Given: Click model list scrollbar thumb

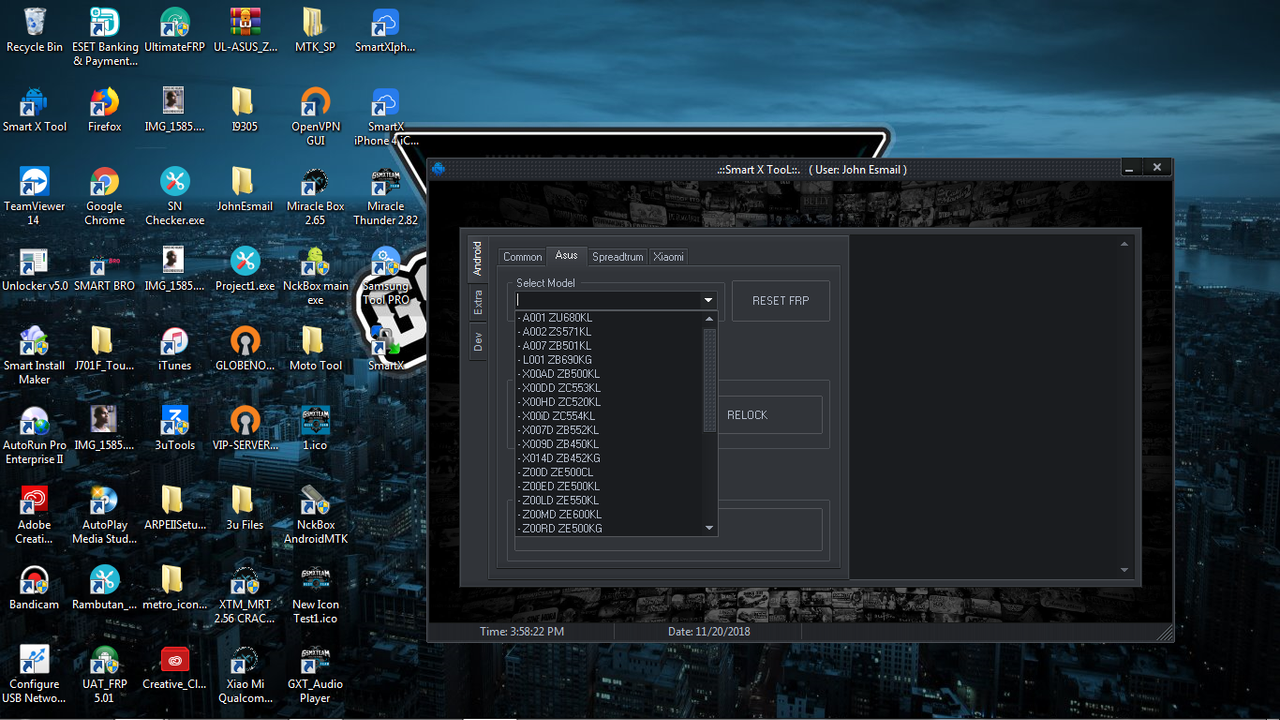Looking at the screenshot, I should (710, 379).
